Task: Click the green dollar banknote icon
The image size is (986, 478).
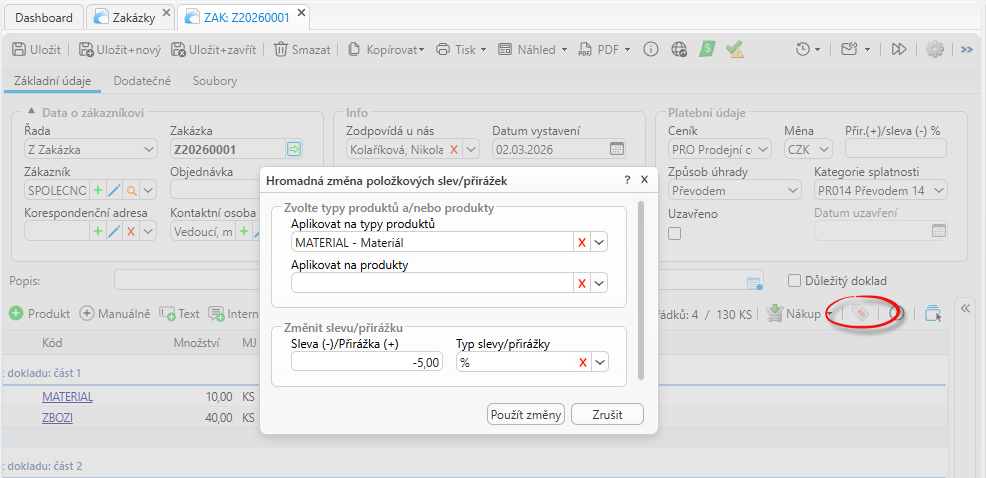Action: [707, 49]
